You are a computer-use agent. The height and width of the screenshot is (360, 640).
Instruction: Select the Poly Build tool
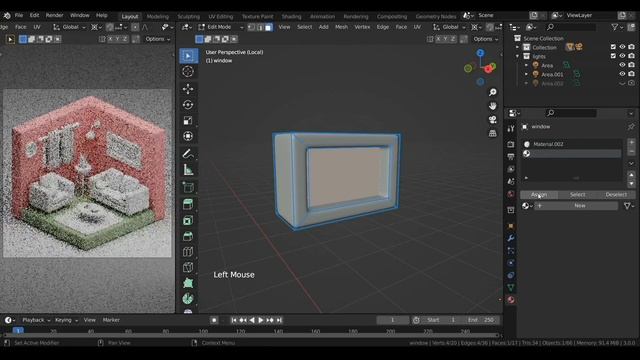pyautogui.click(x=188, y=283)
